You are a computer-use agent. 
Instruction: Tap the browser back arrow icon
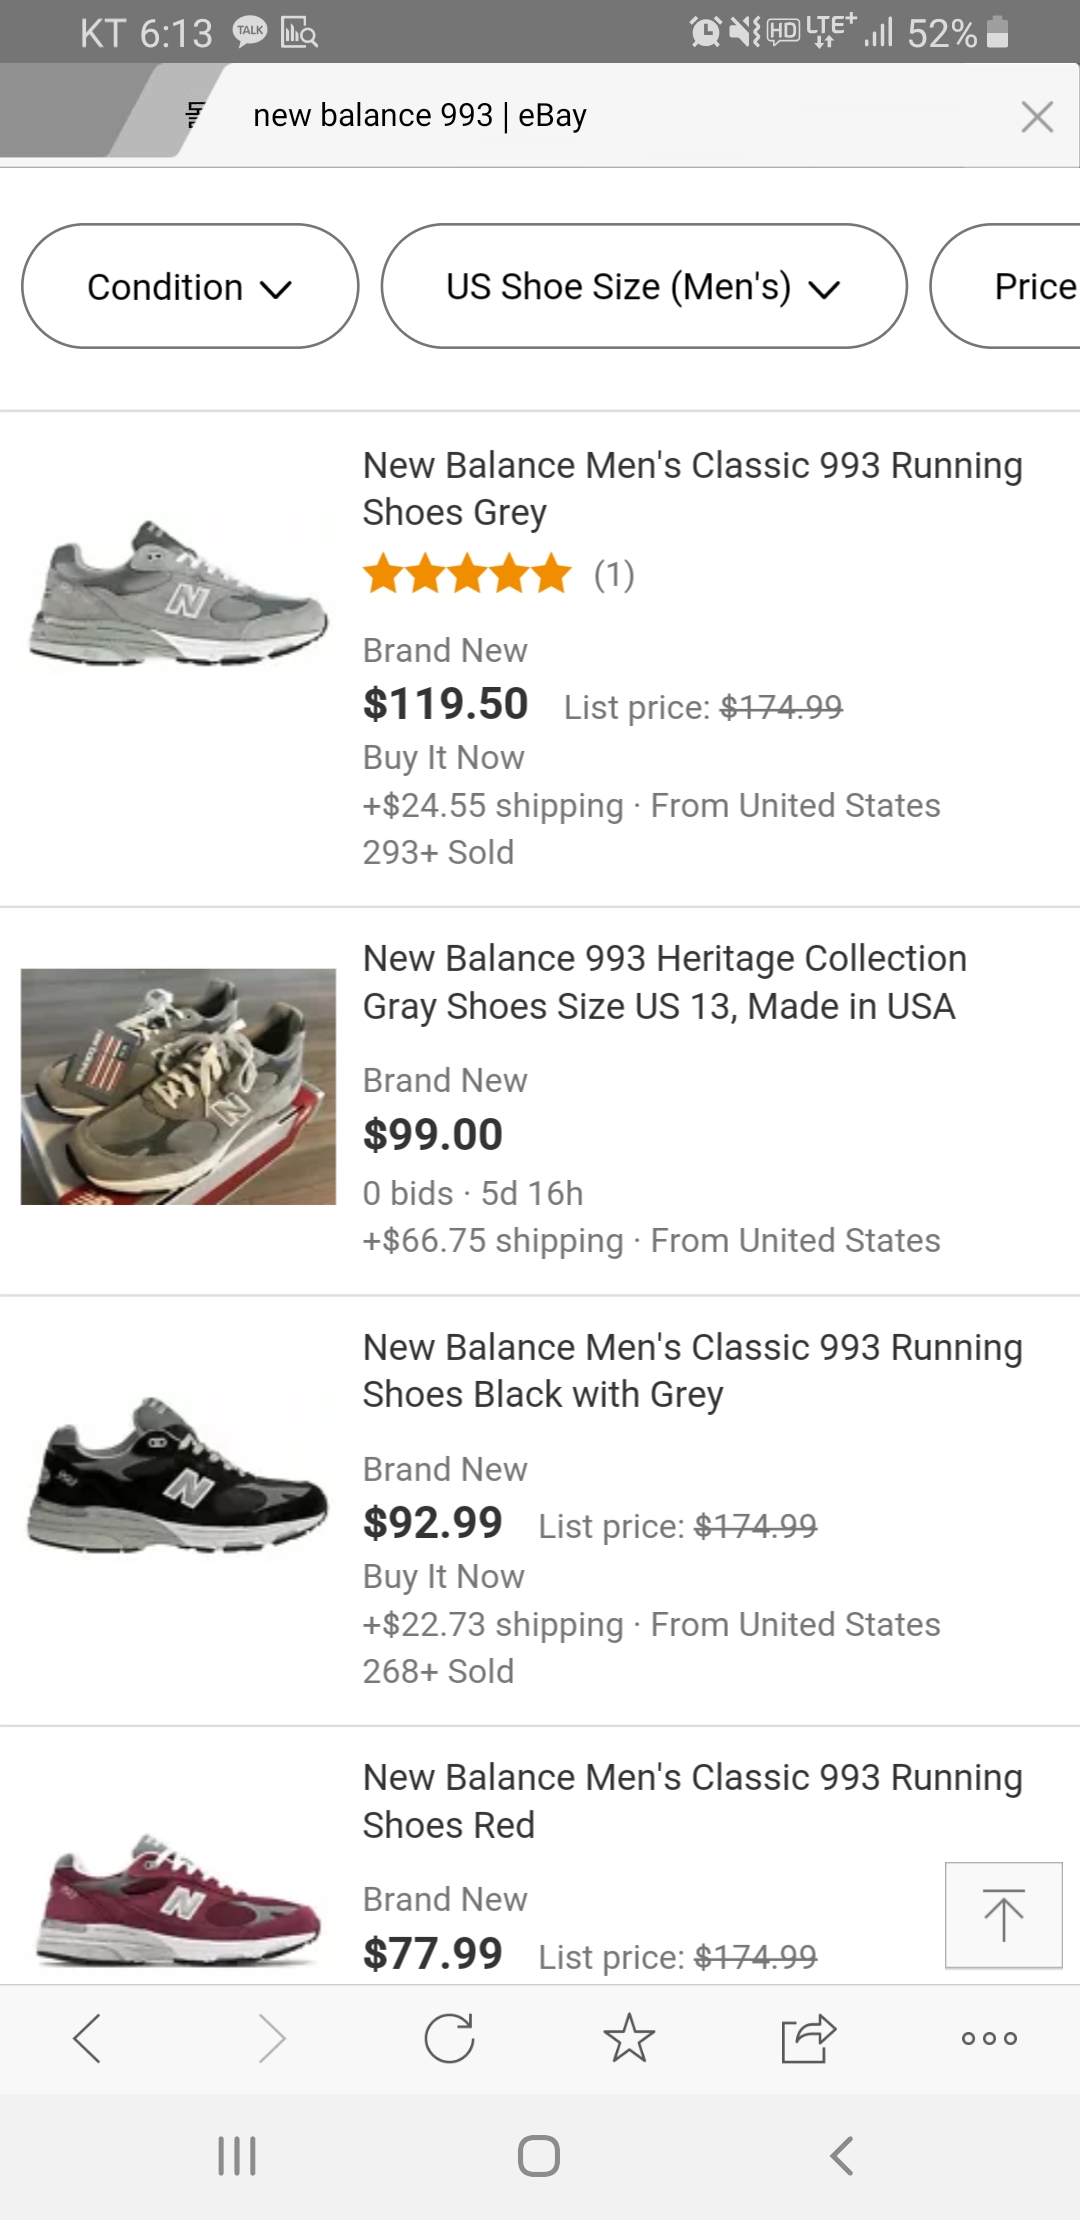pos(88,2038)
